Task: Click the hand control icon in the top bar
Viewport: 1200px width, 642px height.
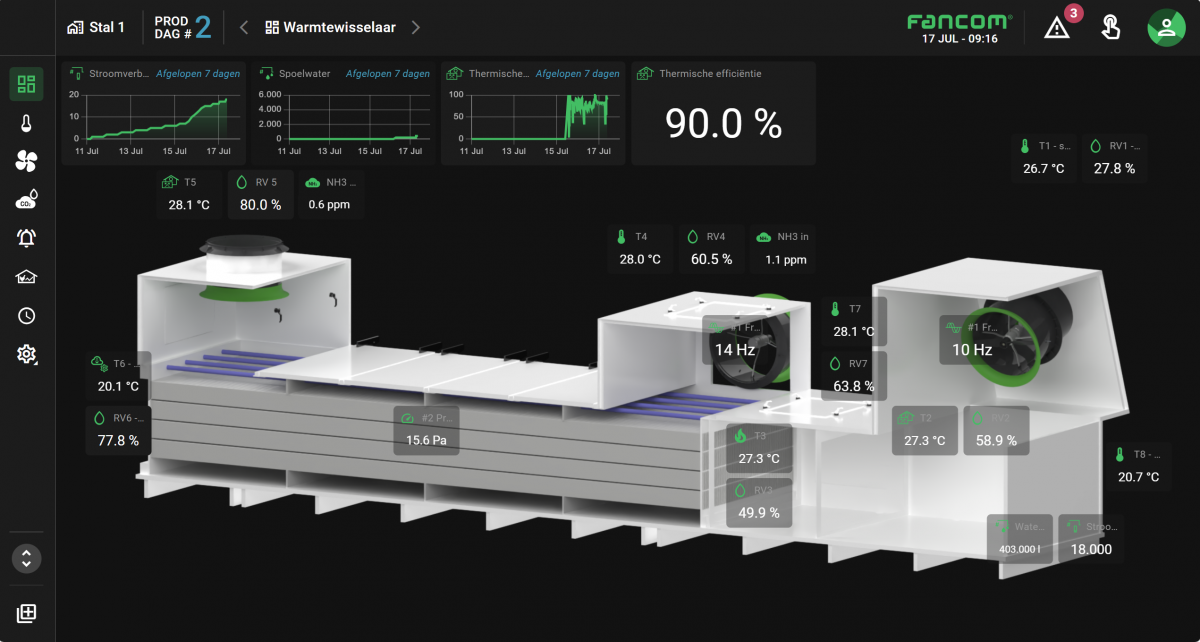Action: (x=1110, y=28)
